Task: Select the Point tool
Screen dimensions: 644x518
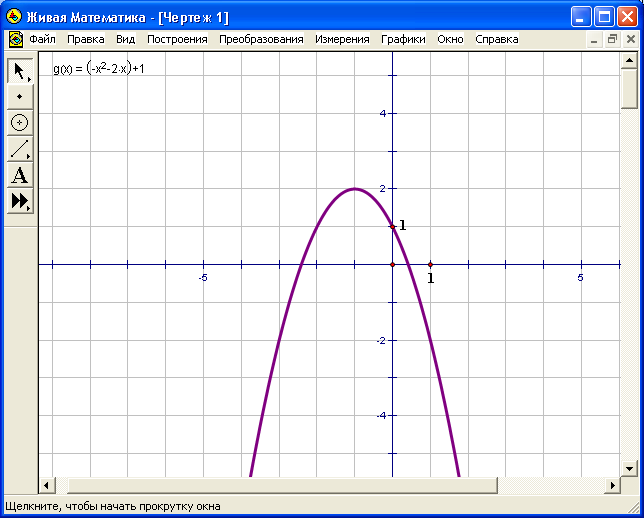Action: pos(20,97)
